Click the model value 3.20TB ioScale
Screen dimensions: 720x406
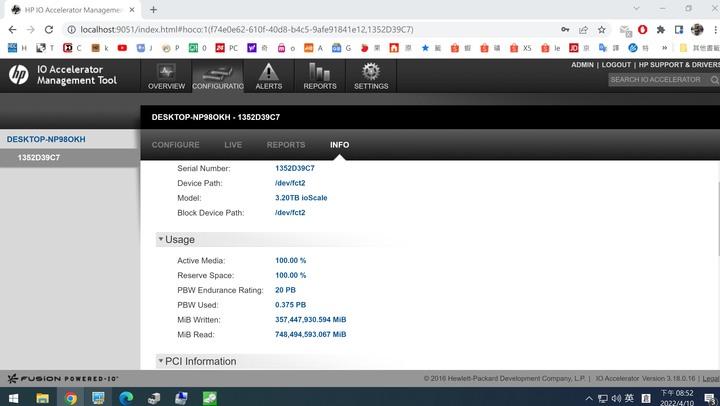301,198
